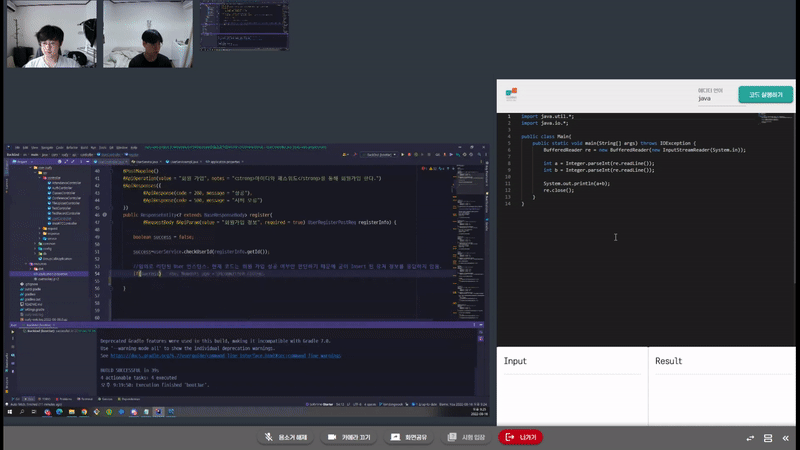Image resolution: width=800 pixels, height=450 pixels.
Task: Leave the meeting with the red 나가기 button
Action: pyautogui.click(x=520, y=437)
